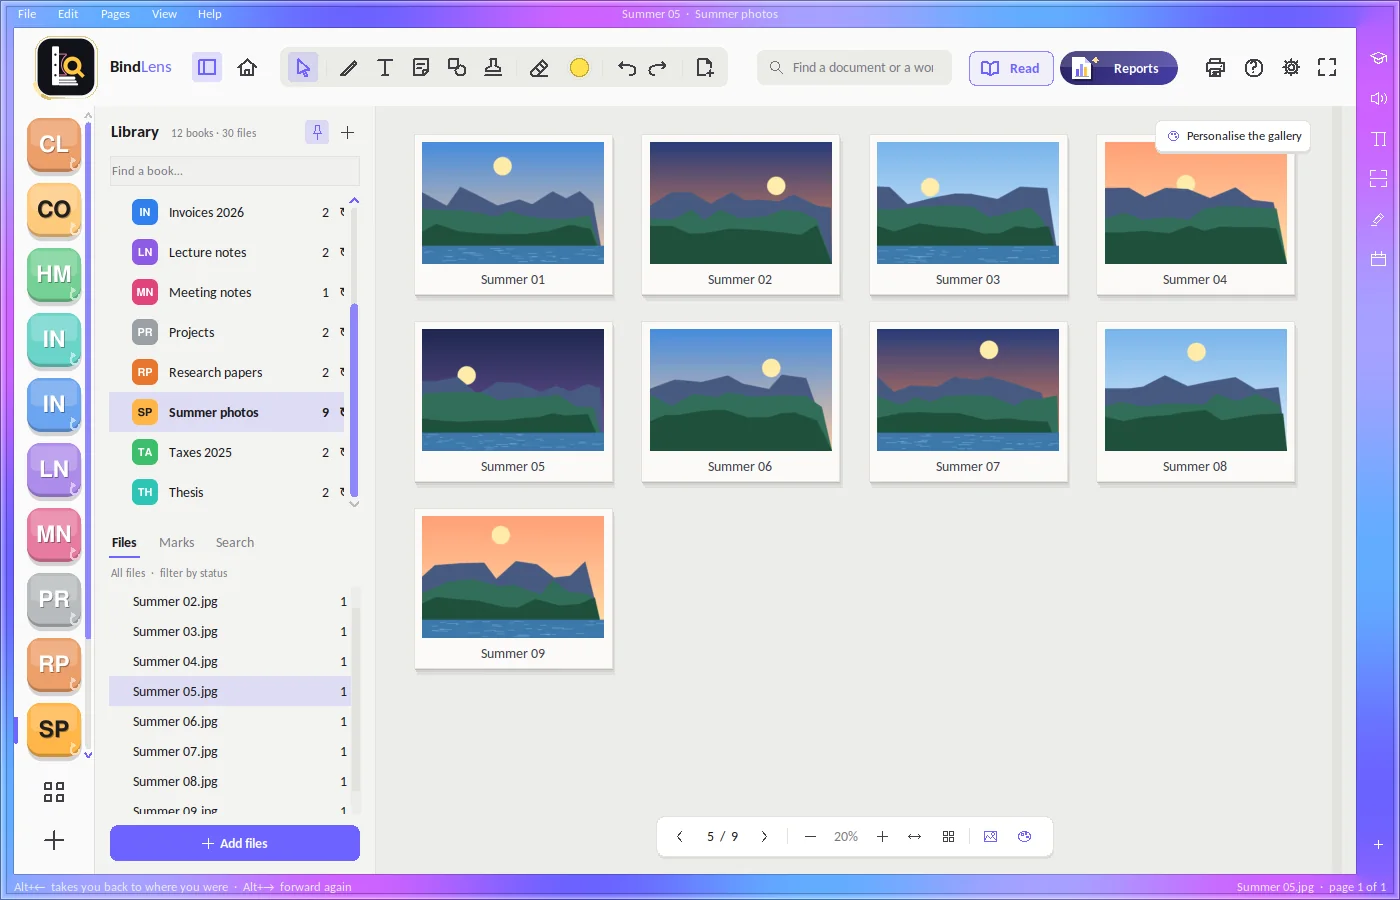Open the help icon

[1254, 68]
